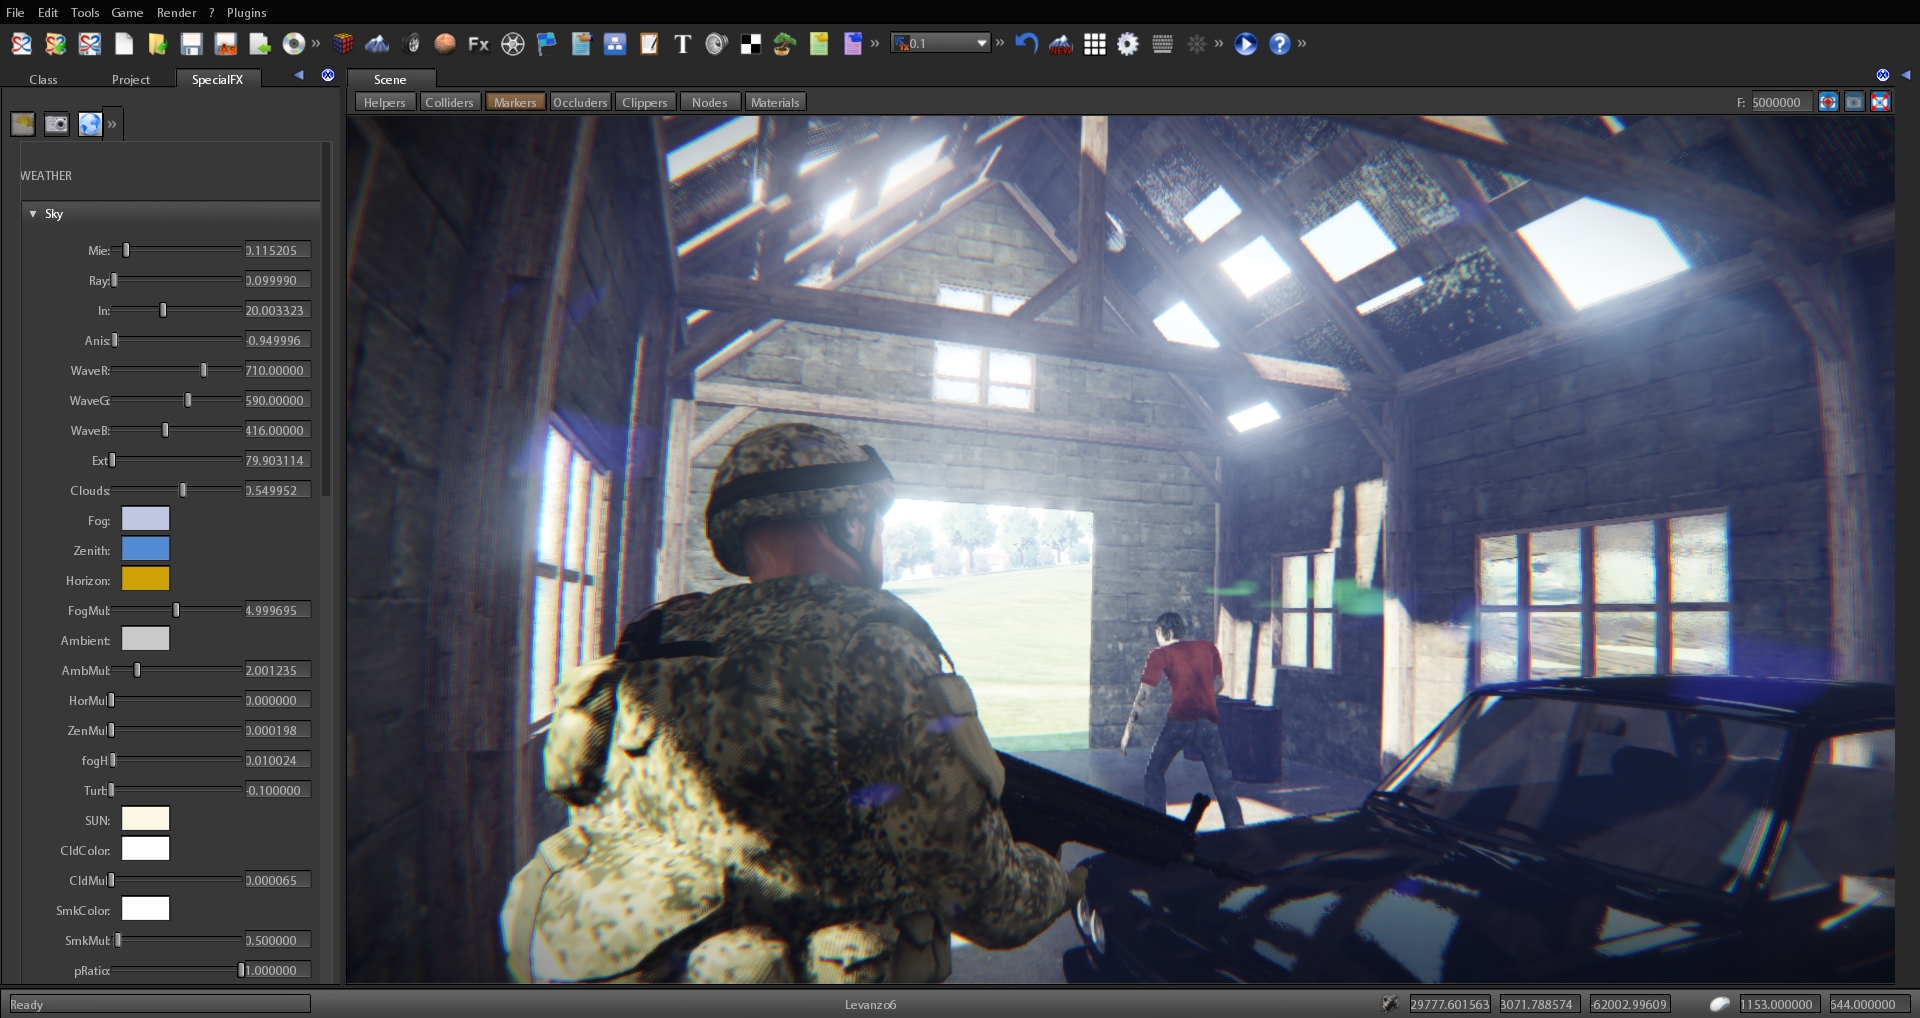1920x1018 pixels.
Task: Open the Plugins menu
Action: tap(245, 12)
